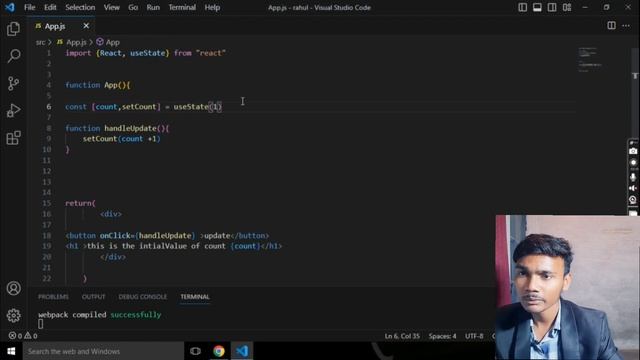Split the editor to the right
Screen dimensions: 640x360
(611, 26)
